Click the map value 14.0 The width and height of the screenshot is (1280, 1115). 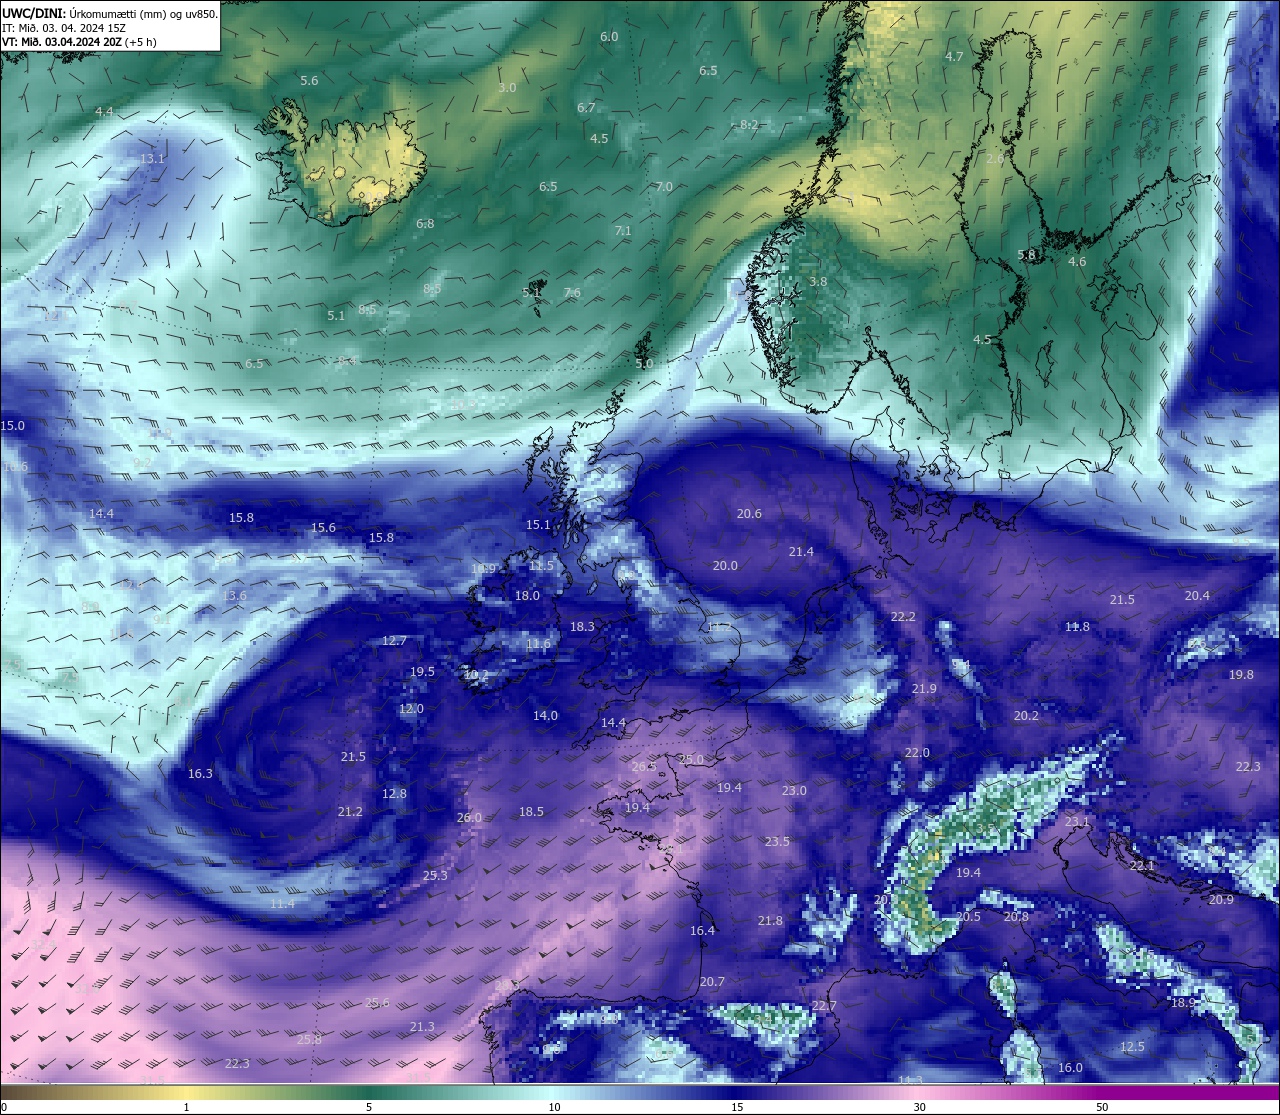pos(545,715)
